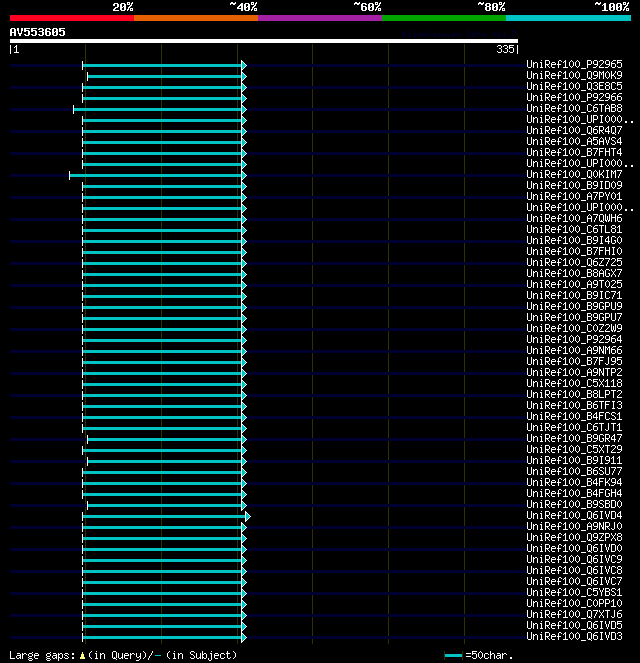The image size is (640, 663).
Task: Select the UniRef100_B4FK94 label
Action: click(574, 482)
